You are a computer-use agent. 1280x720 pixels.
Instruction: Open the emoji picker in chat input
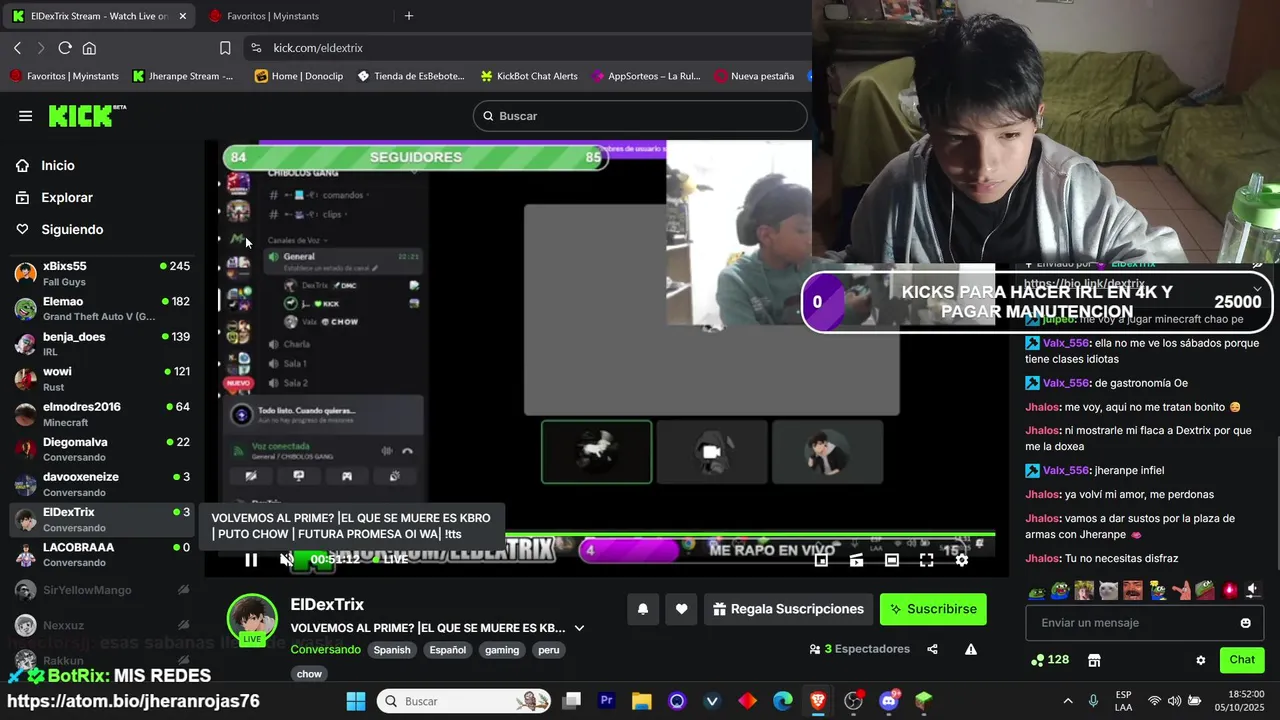pyautogui.click(x=1245, y=623)
